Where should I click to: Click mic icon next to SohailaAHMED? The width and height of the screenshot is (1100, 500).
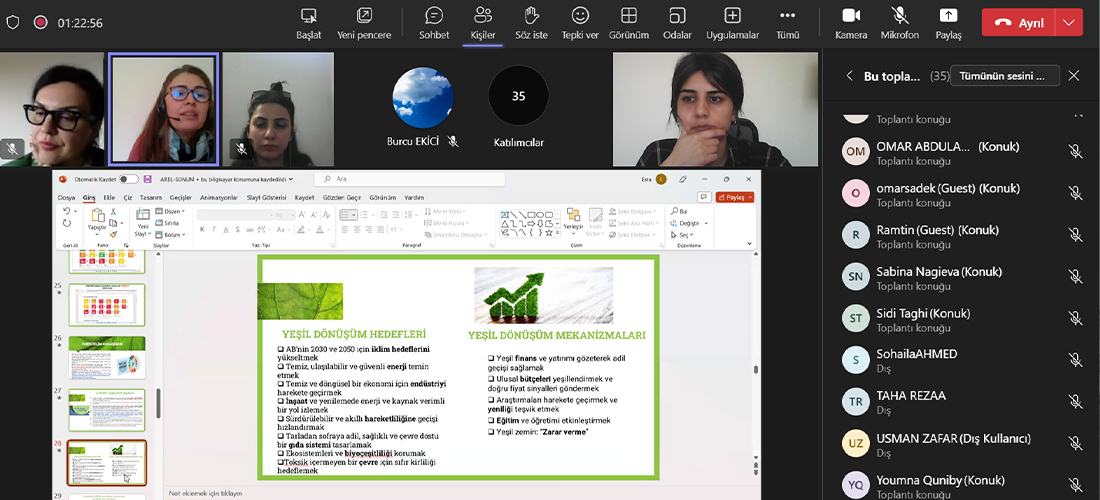1075,360
